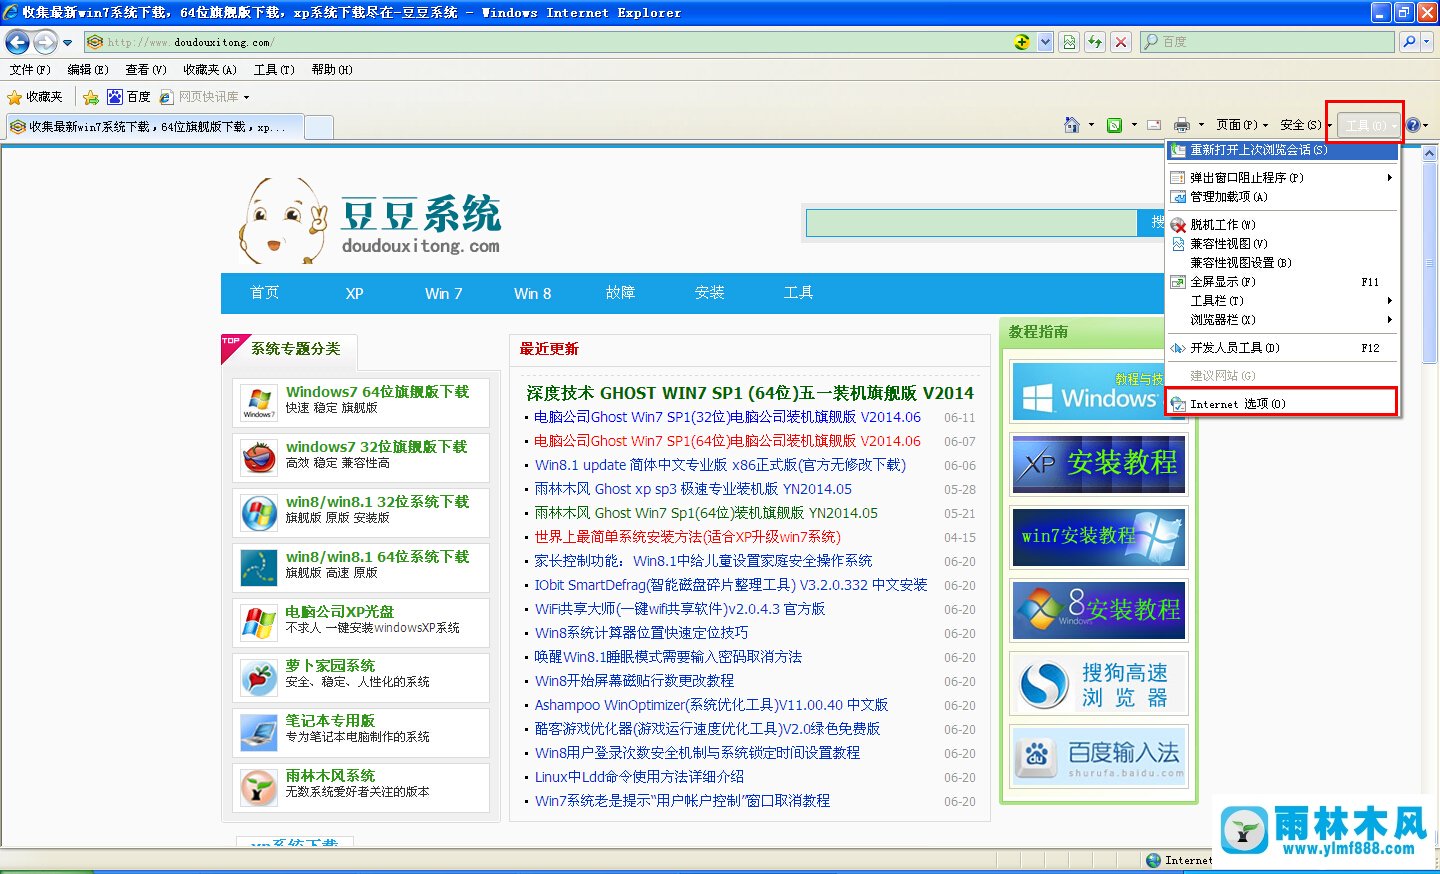Click the 百度 search box in toolbar
1440x874 pixels.
click(x=1267, y=42)
